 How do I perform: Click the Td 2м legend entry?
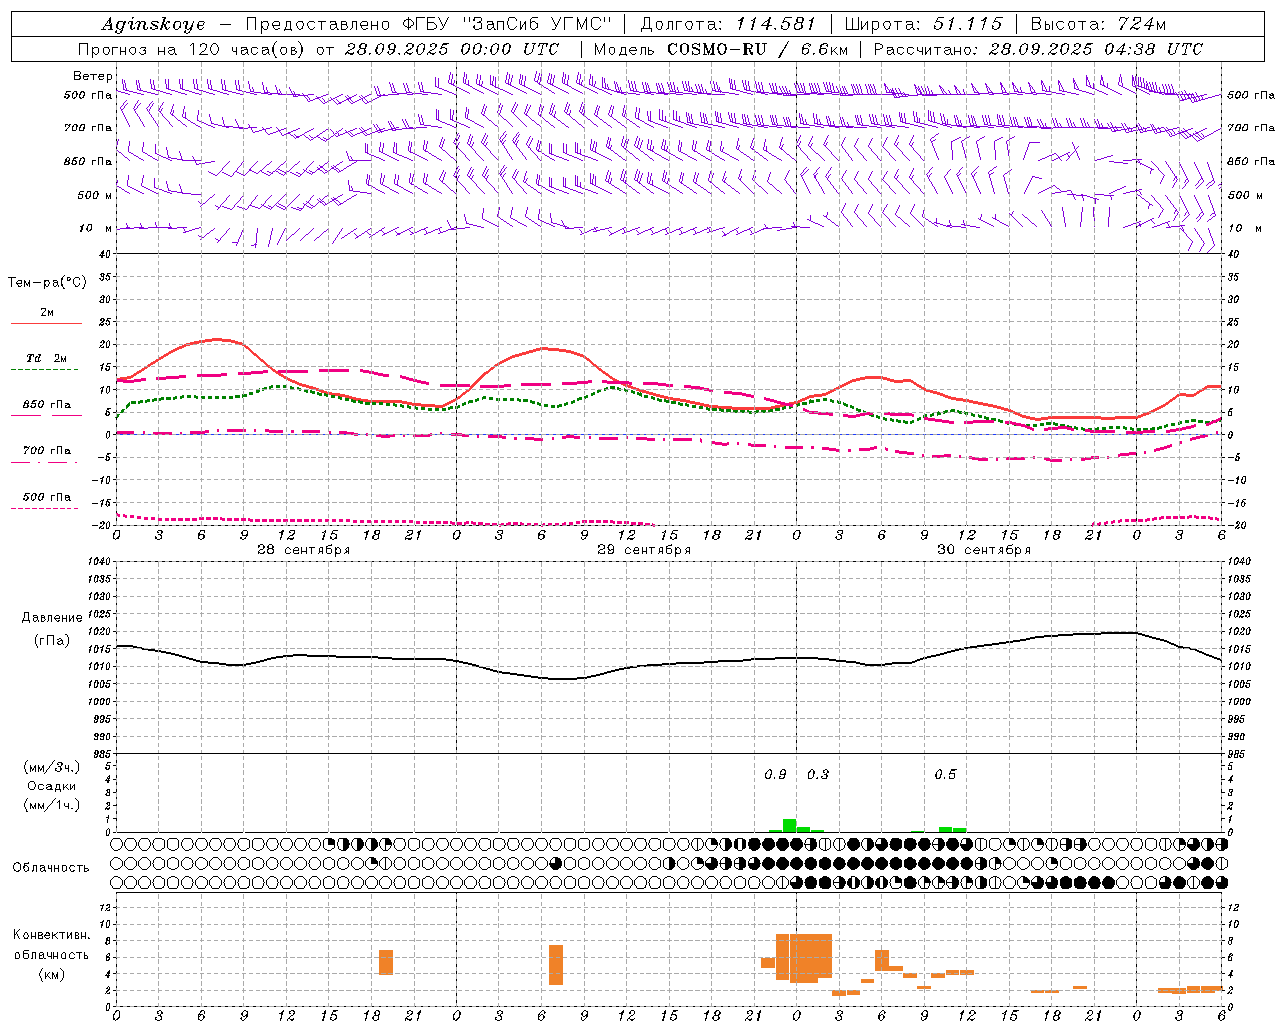[47, 358]
